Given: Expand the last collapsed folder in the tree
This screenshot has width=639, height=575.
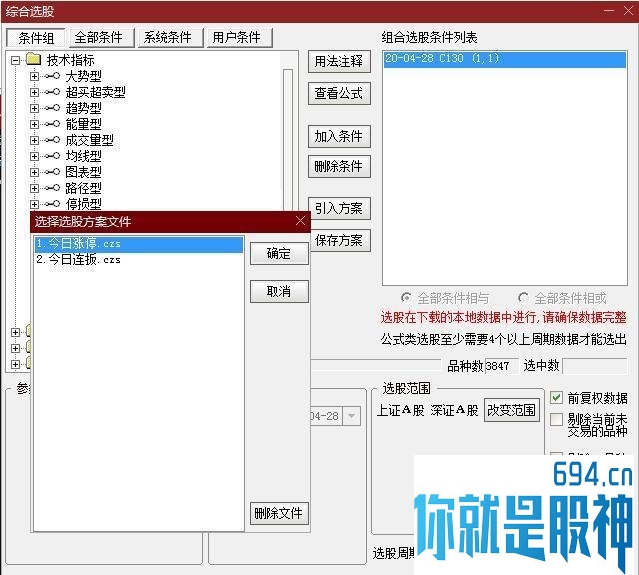Looking at the screenshot, I should pos(15,364).
